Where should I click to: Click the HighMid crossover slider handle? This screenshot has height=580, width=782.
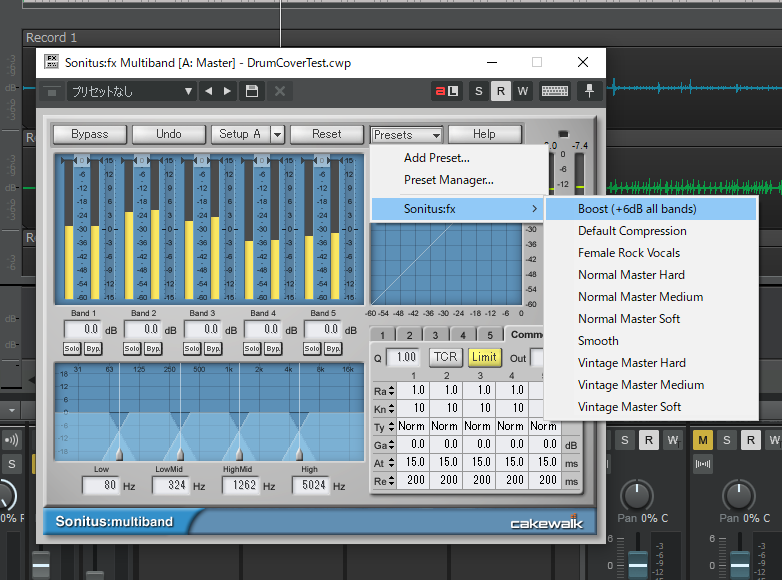coord(239,453)
